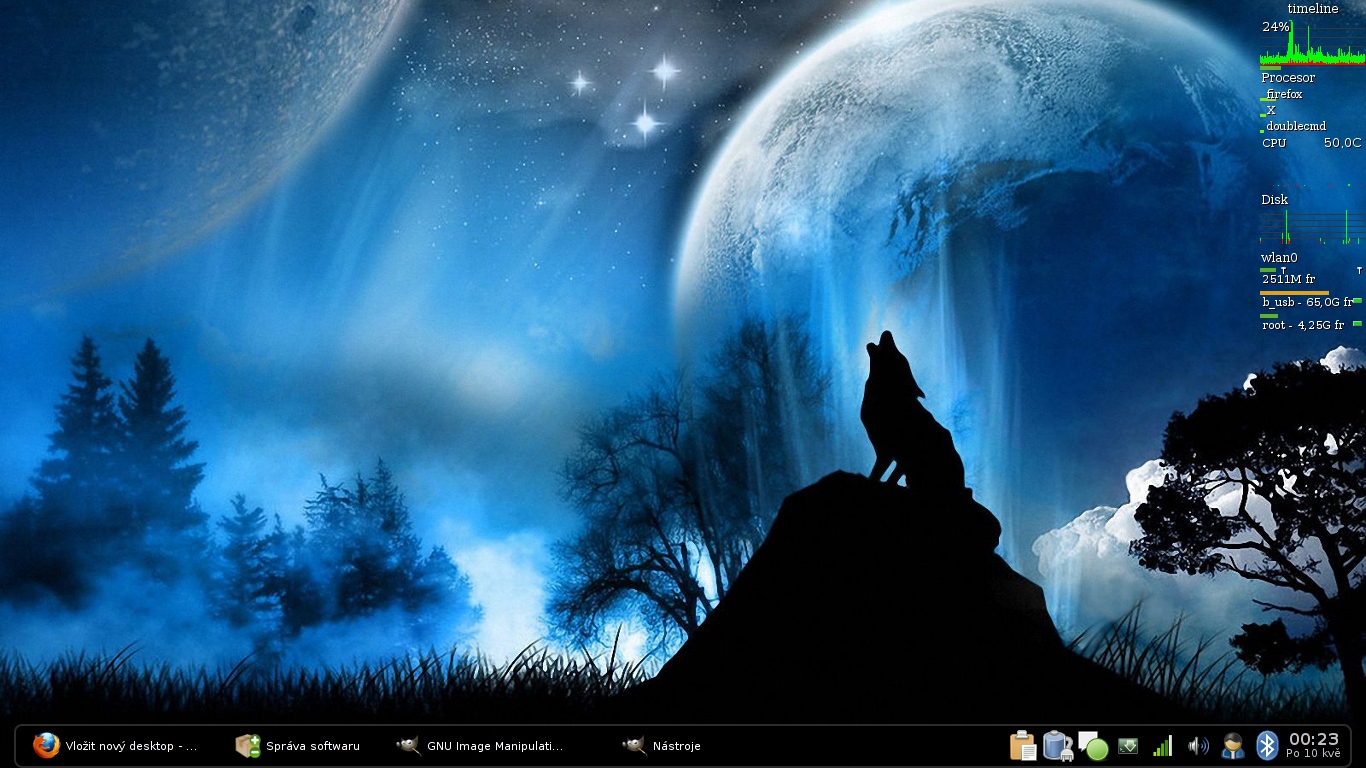Switch to the GIMP Nástroje window
Viewport: 1366px width, 768px height.
(661, 746)
